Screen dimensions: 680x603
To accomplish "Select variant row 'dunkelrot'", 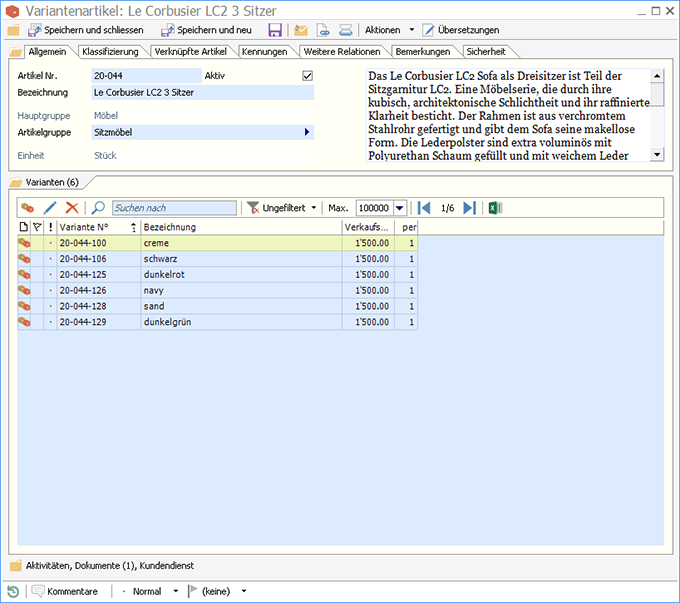I will pyautogui.click(x=217, y=275).
